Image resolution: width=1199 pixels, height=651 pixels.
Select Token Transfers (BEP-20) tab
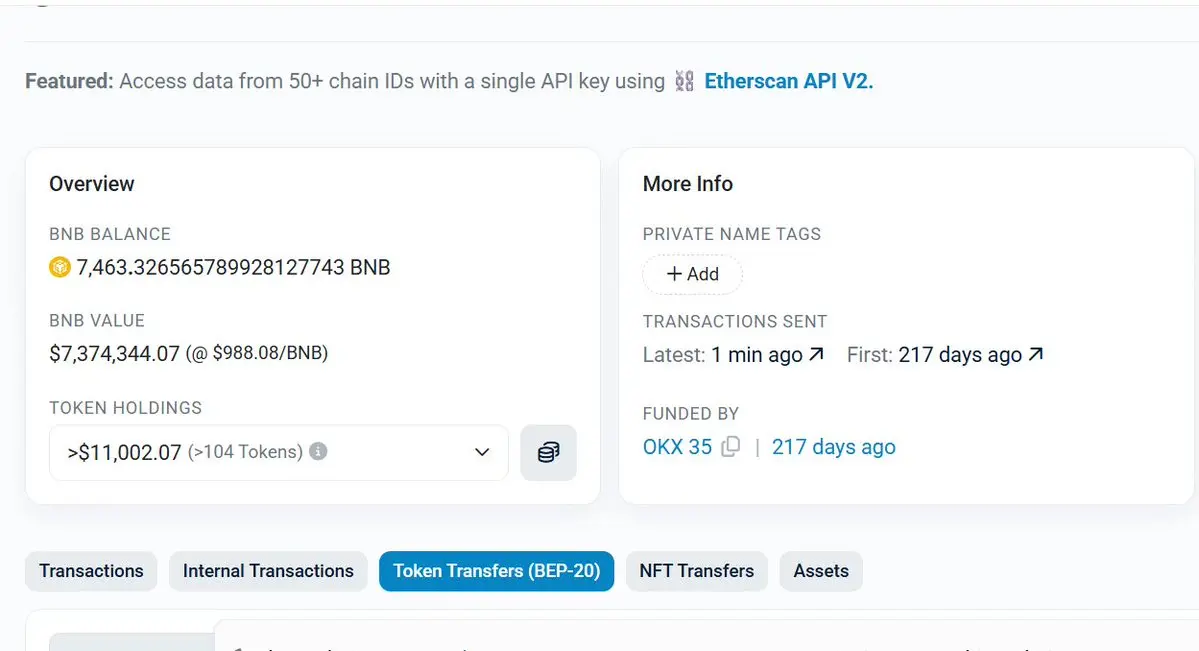pyautogui.click(x=496, y=571)
